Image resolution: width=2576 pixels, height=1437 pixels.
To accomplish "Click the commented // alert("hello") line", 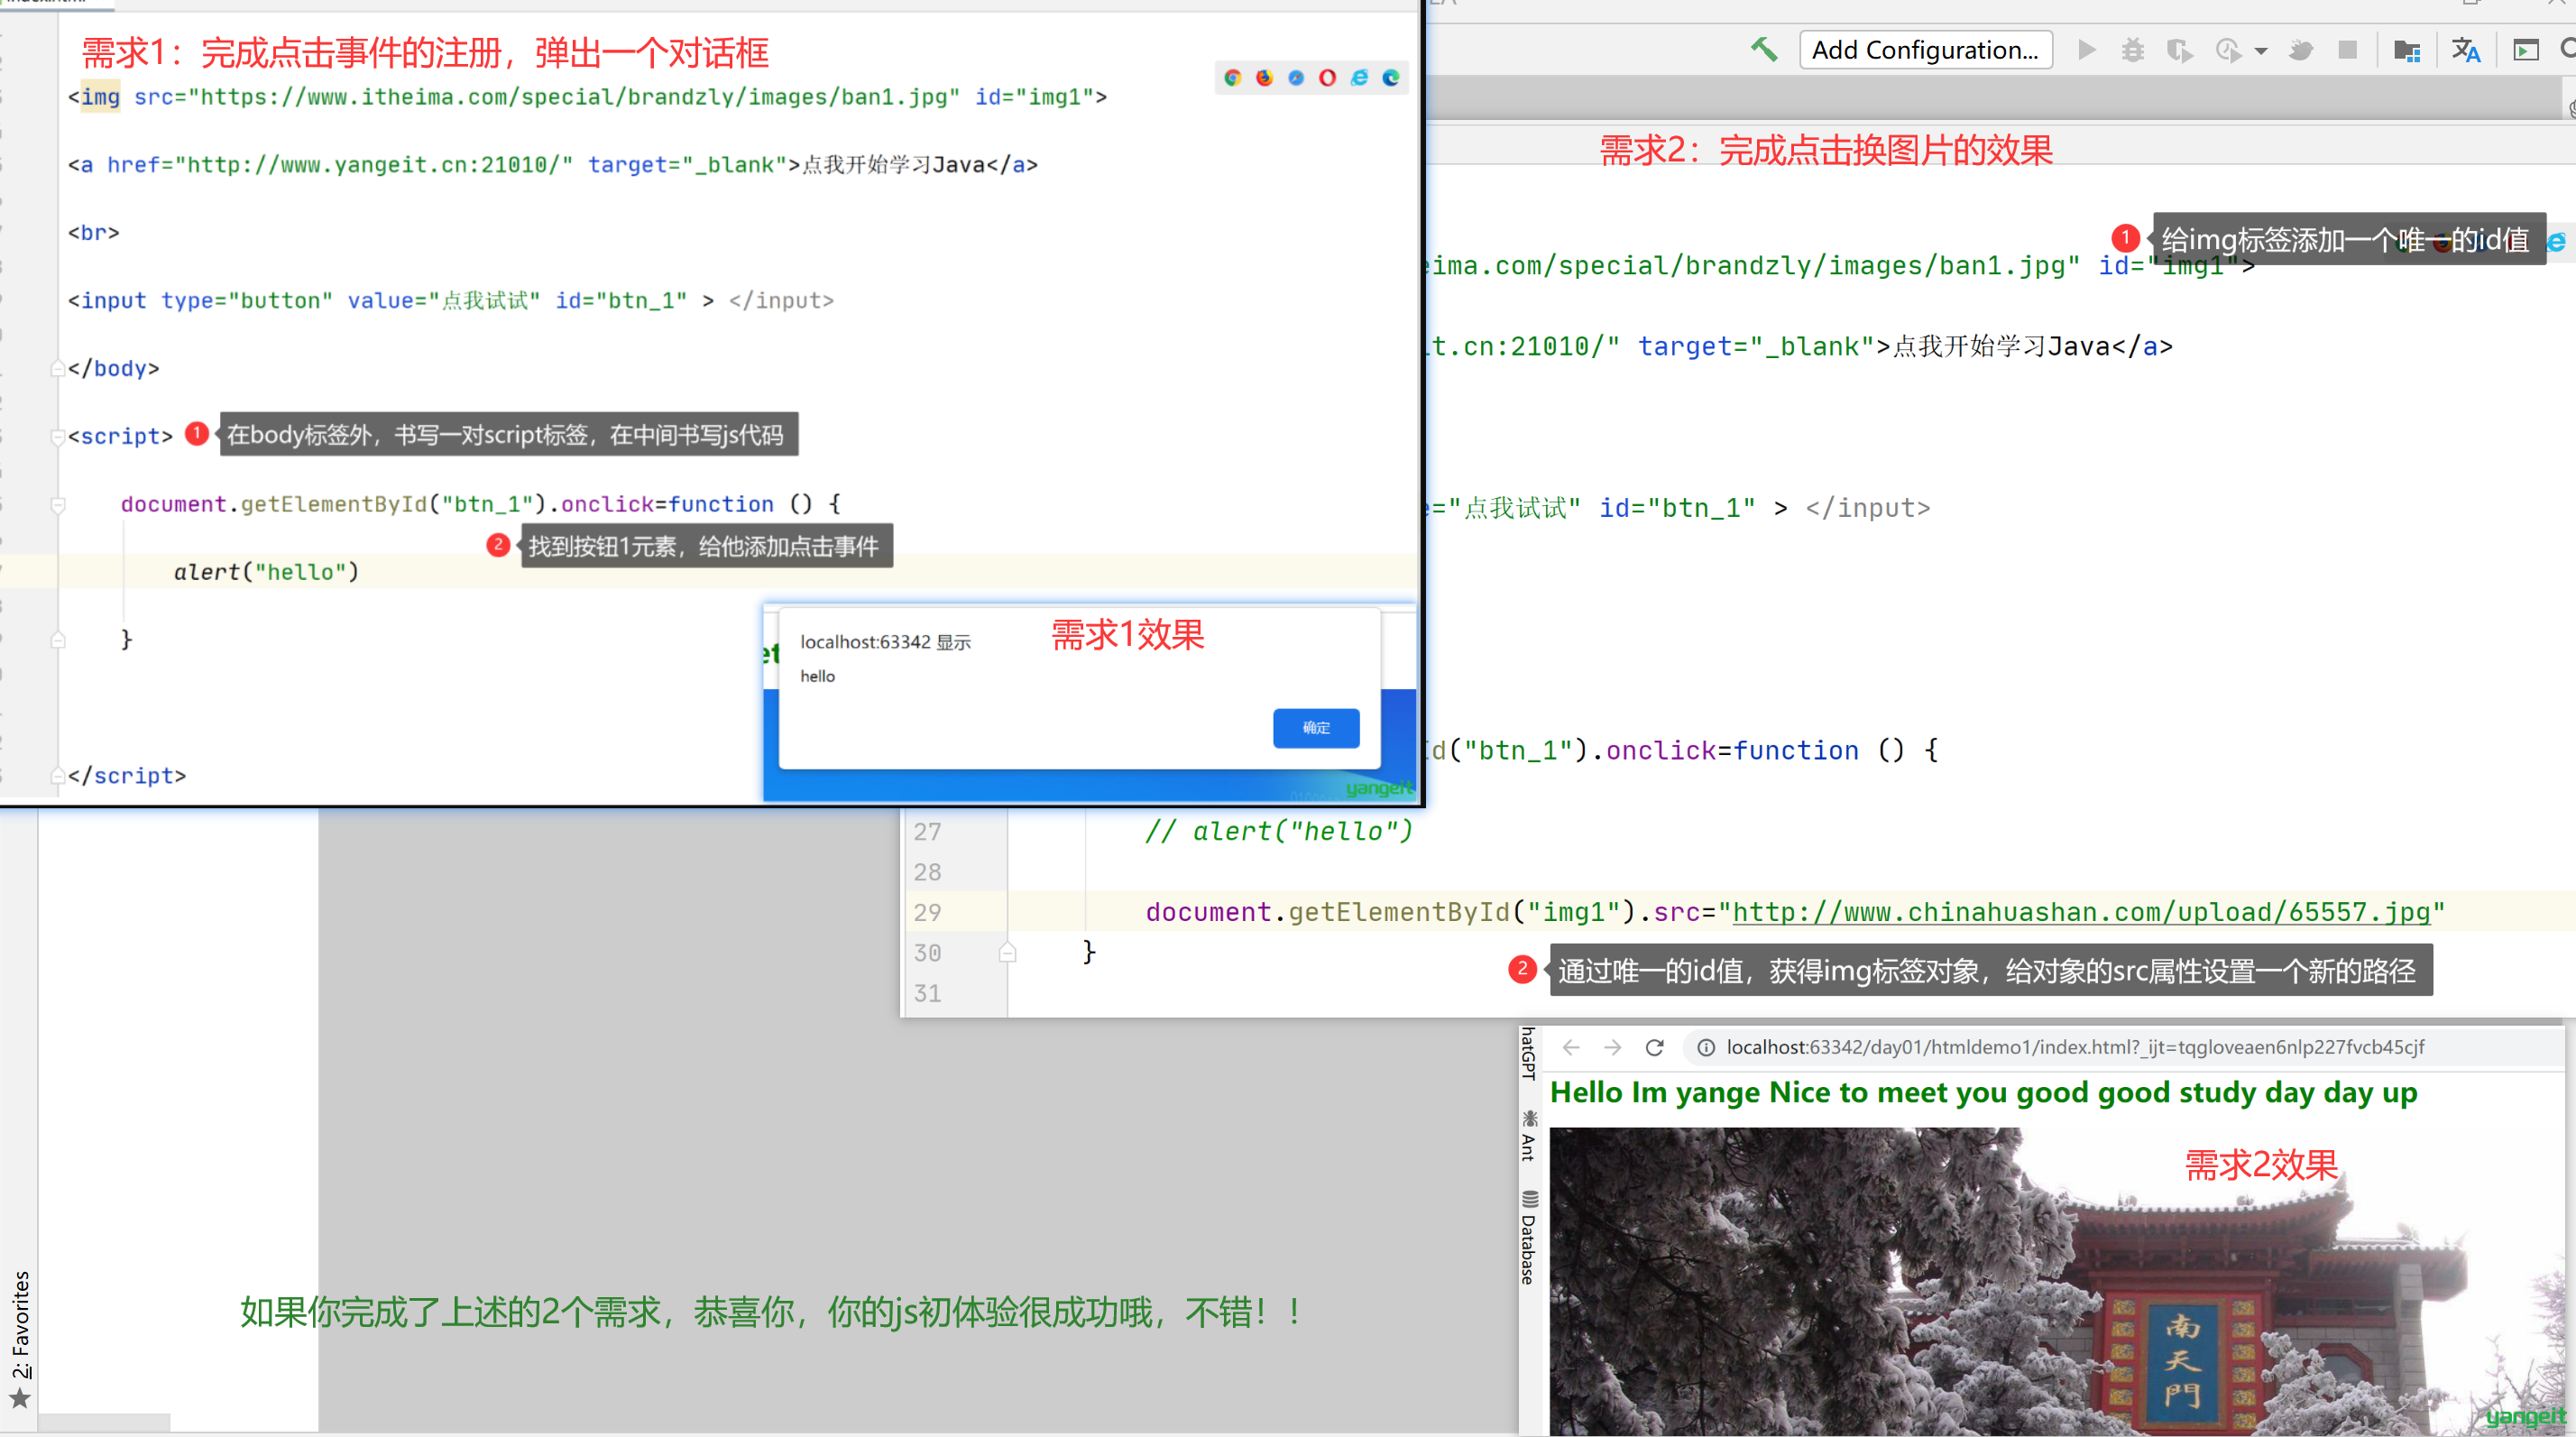I will (1279, 831).
